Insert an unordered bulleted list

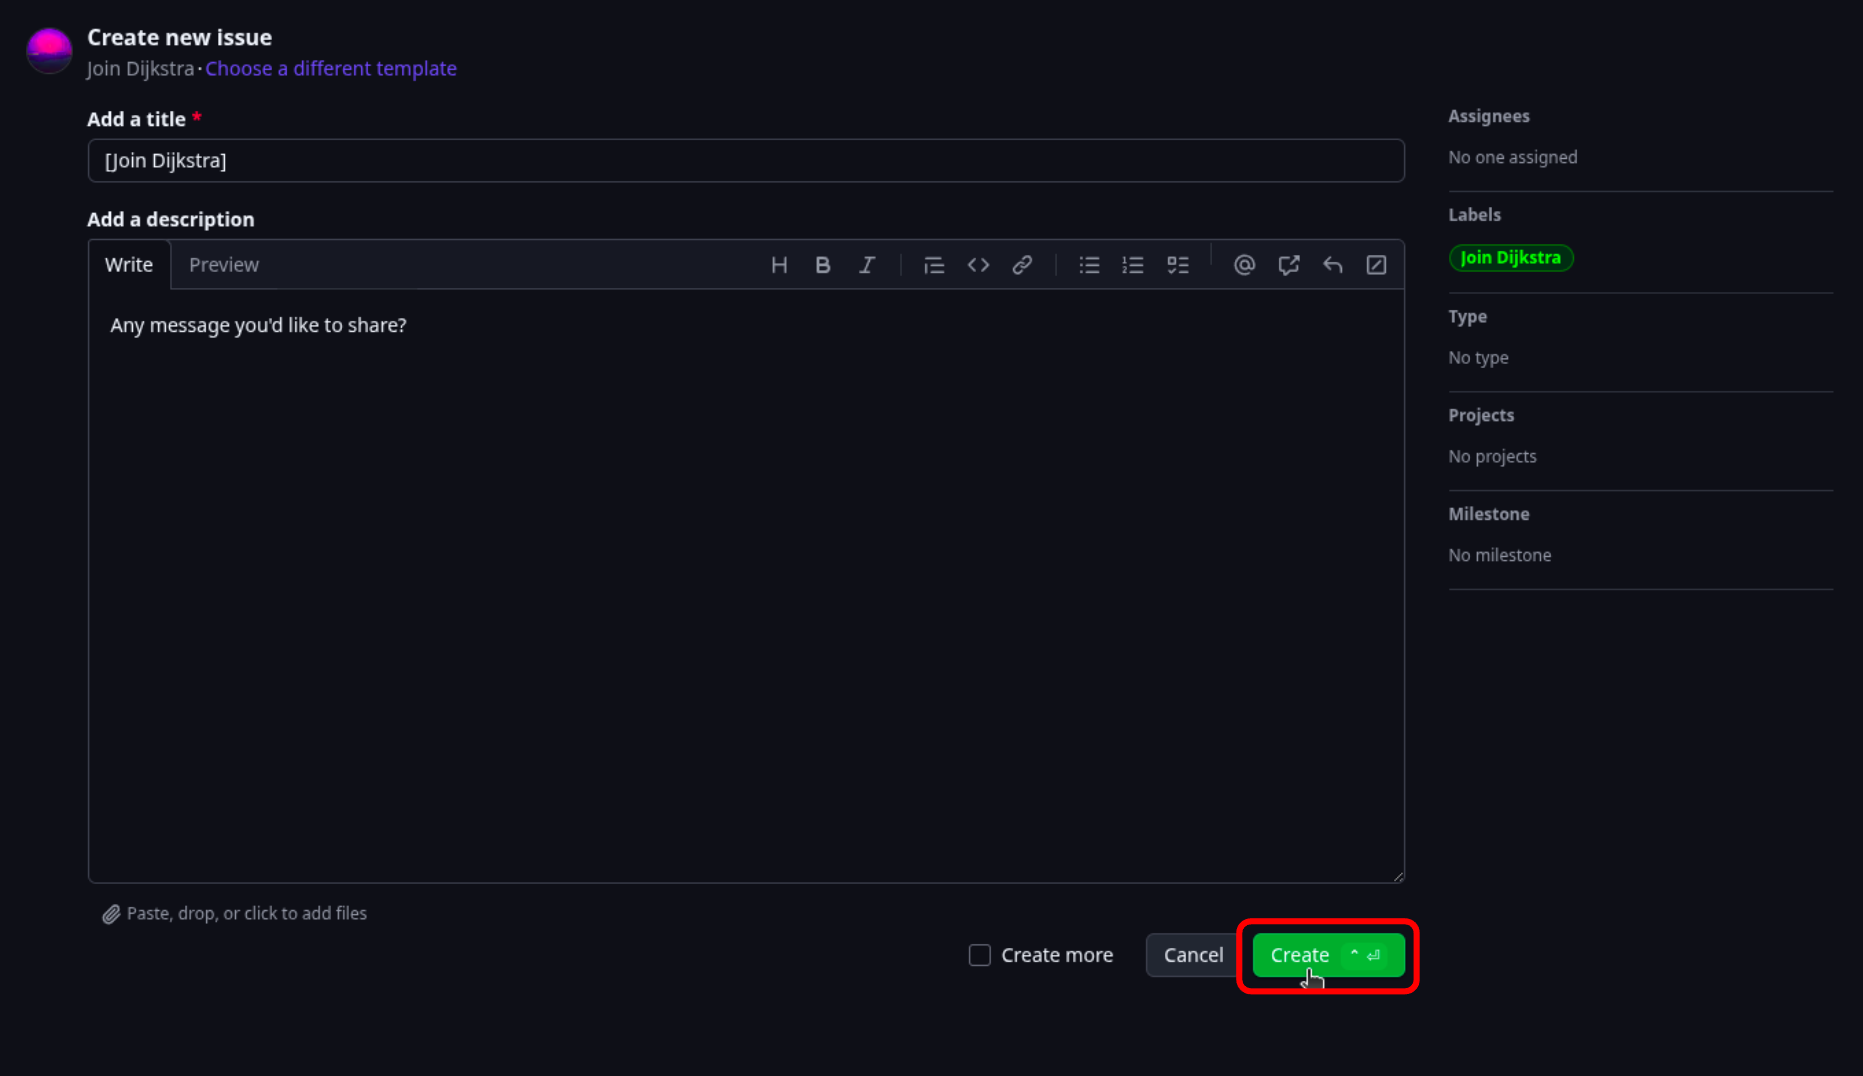coord(1088,264)
